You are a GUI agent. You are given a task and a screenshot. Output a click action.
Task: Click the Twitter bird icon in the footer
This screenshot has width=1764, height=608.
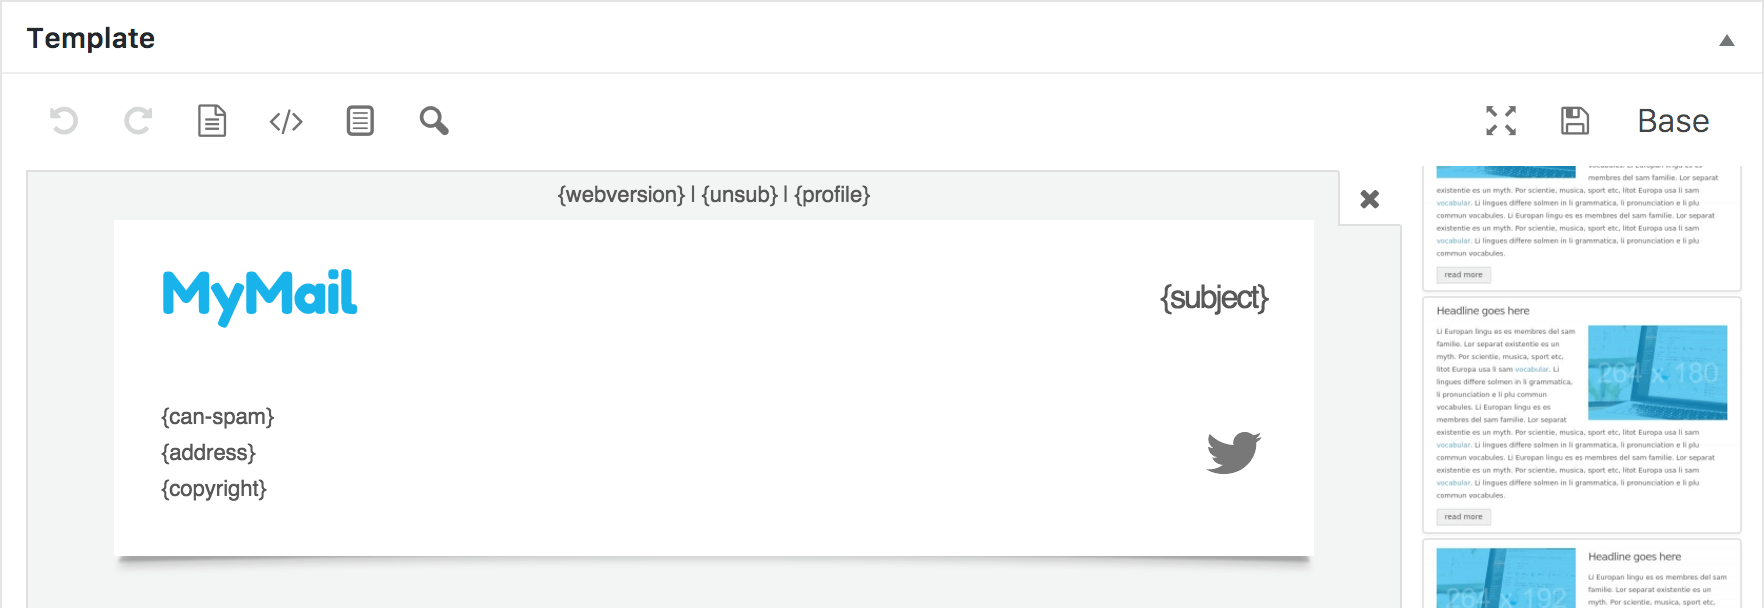(1235, 451)
